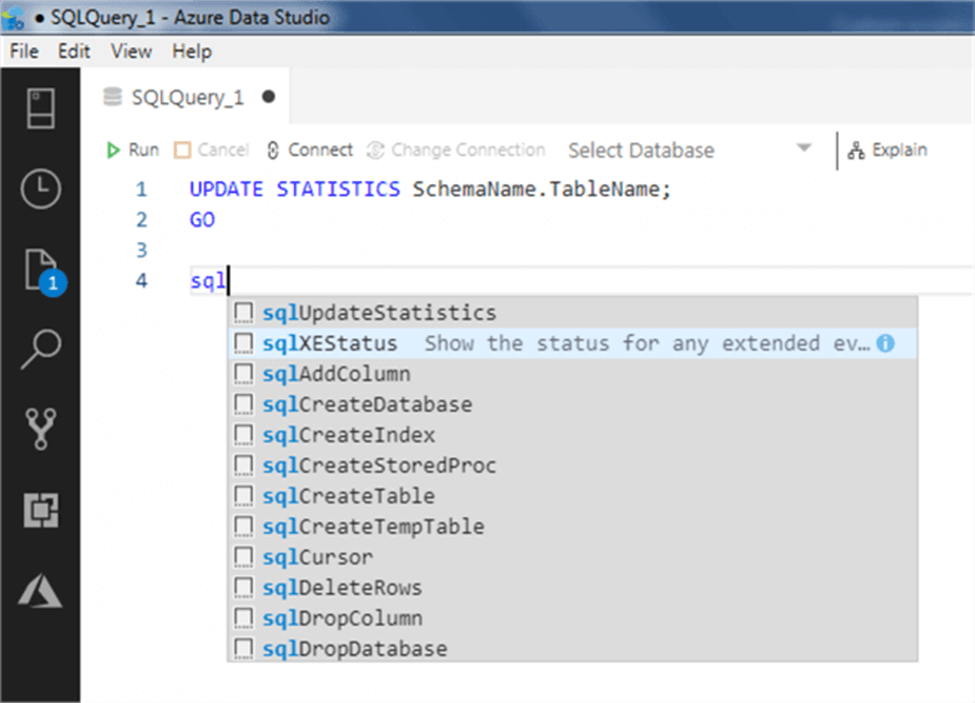Open the Task History clock icon
975x703 pixels.
pos(40,189)
